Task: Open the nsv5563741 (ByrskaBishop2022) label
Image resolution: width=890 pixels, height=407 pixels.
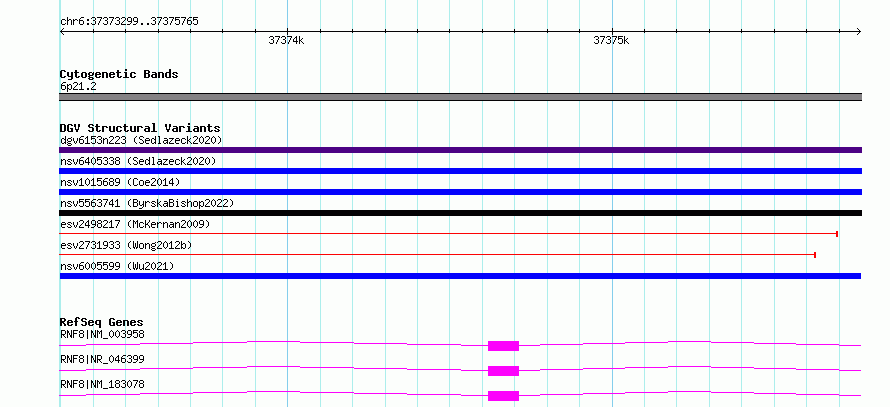Action: point(146,203)
